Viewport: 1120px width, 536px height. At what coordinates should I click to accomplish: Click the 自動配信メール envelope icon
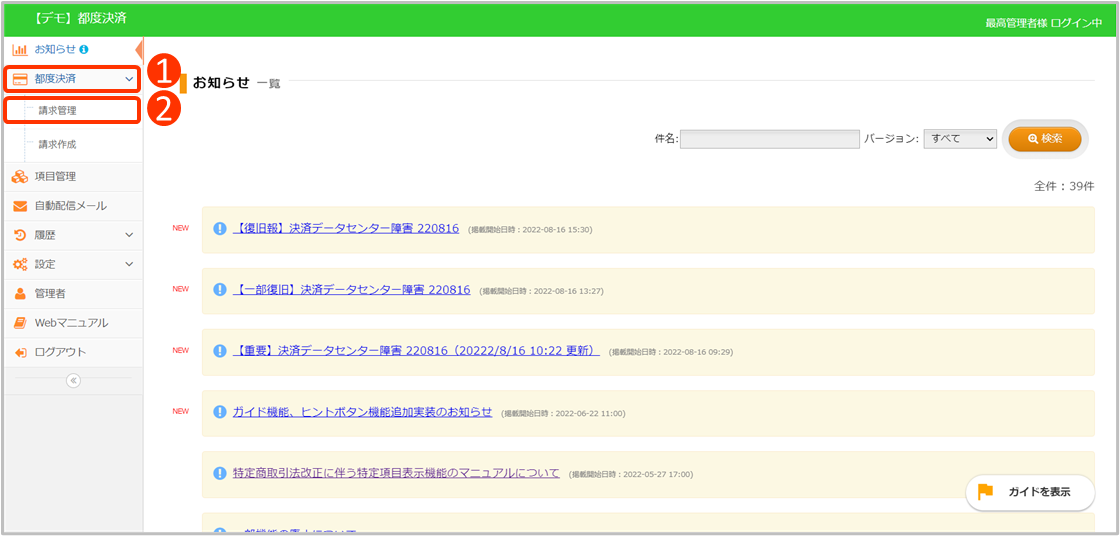tap(20, 206)
